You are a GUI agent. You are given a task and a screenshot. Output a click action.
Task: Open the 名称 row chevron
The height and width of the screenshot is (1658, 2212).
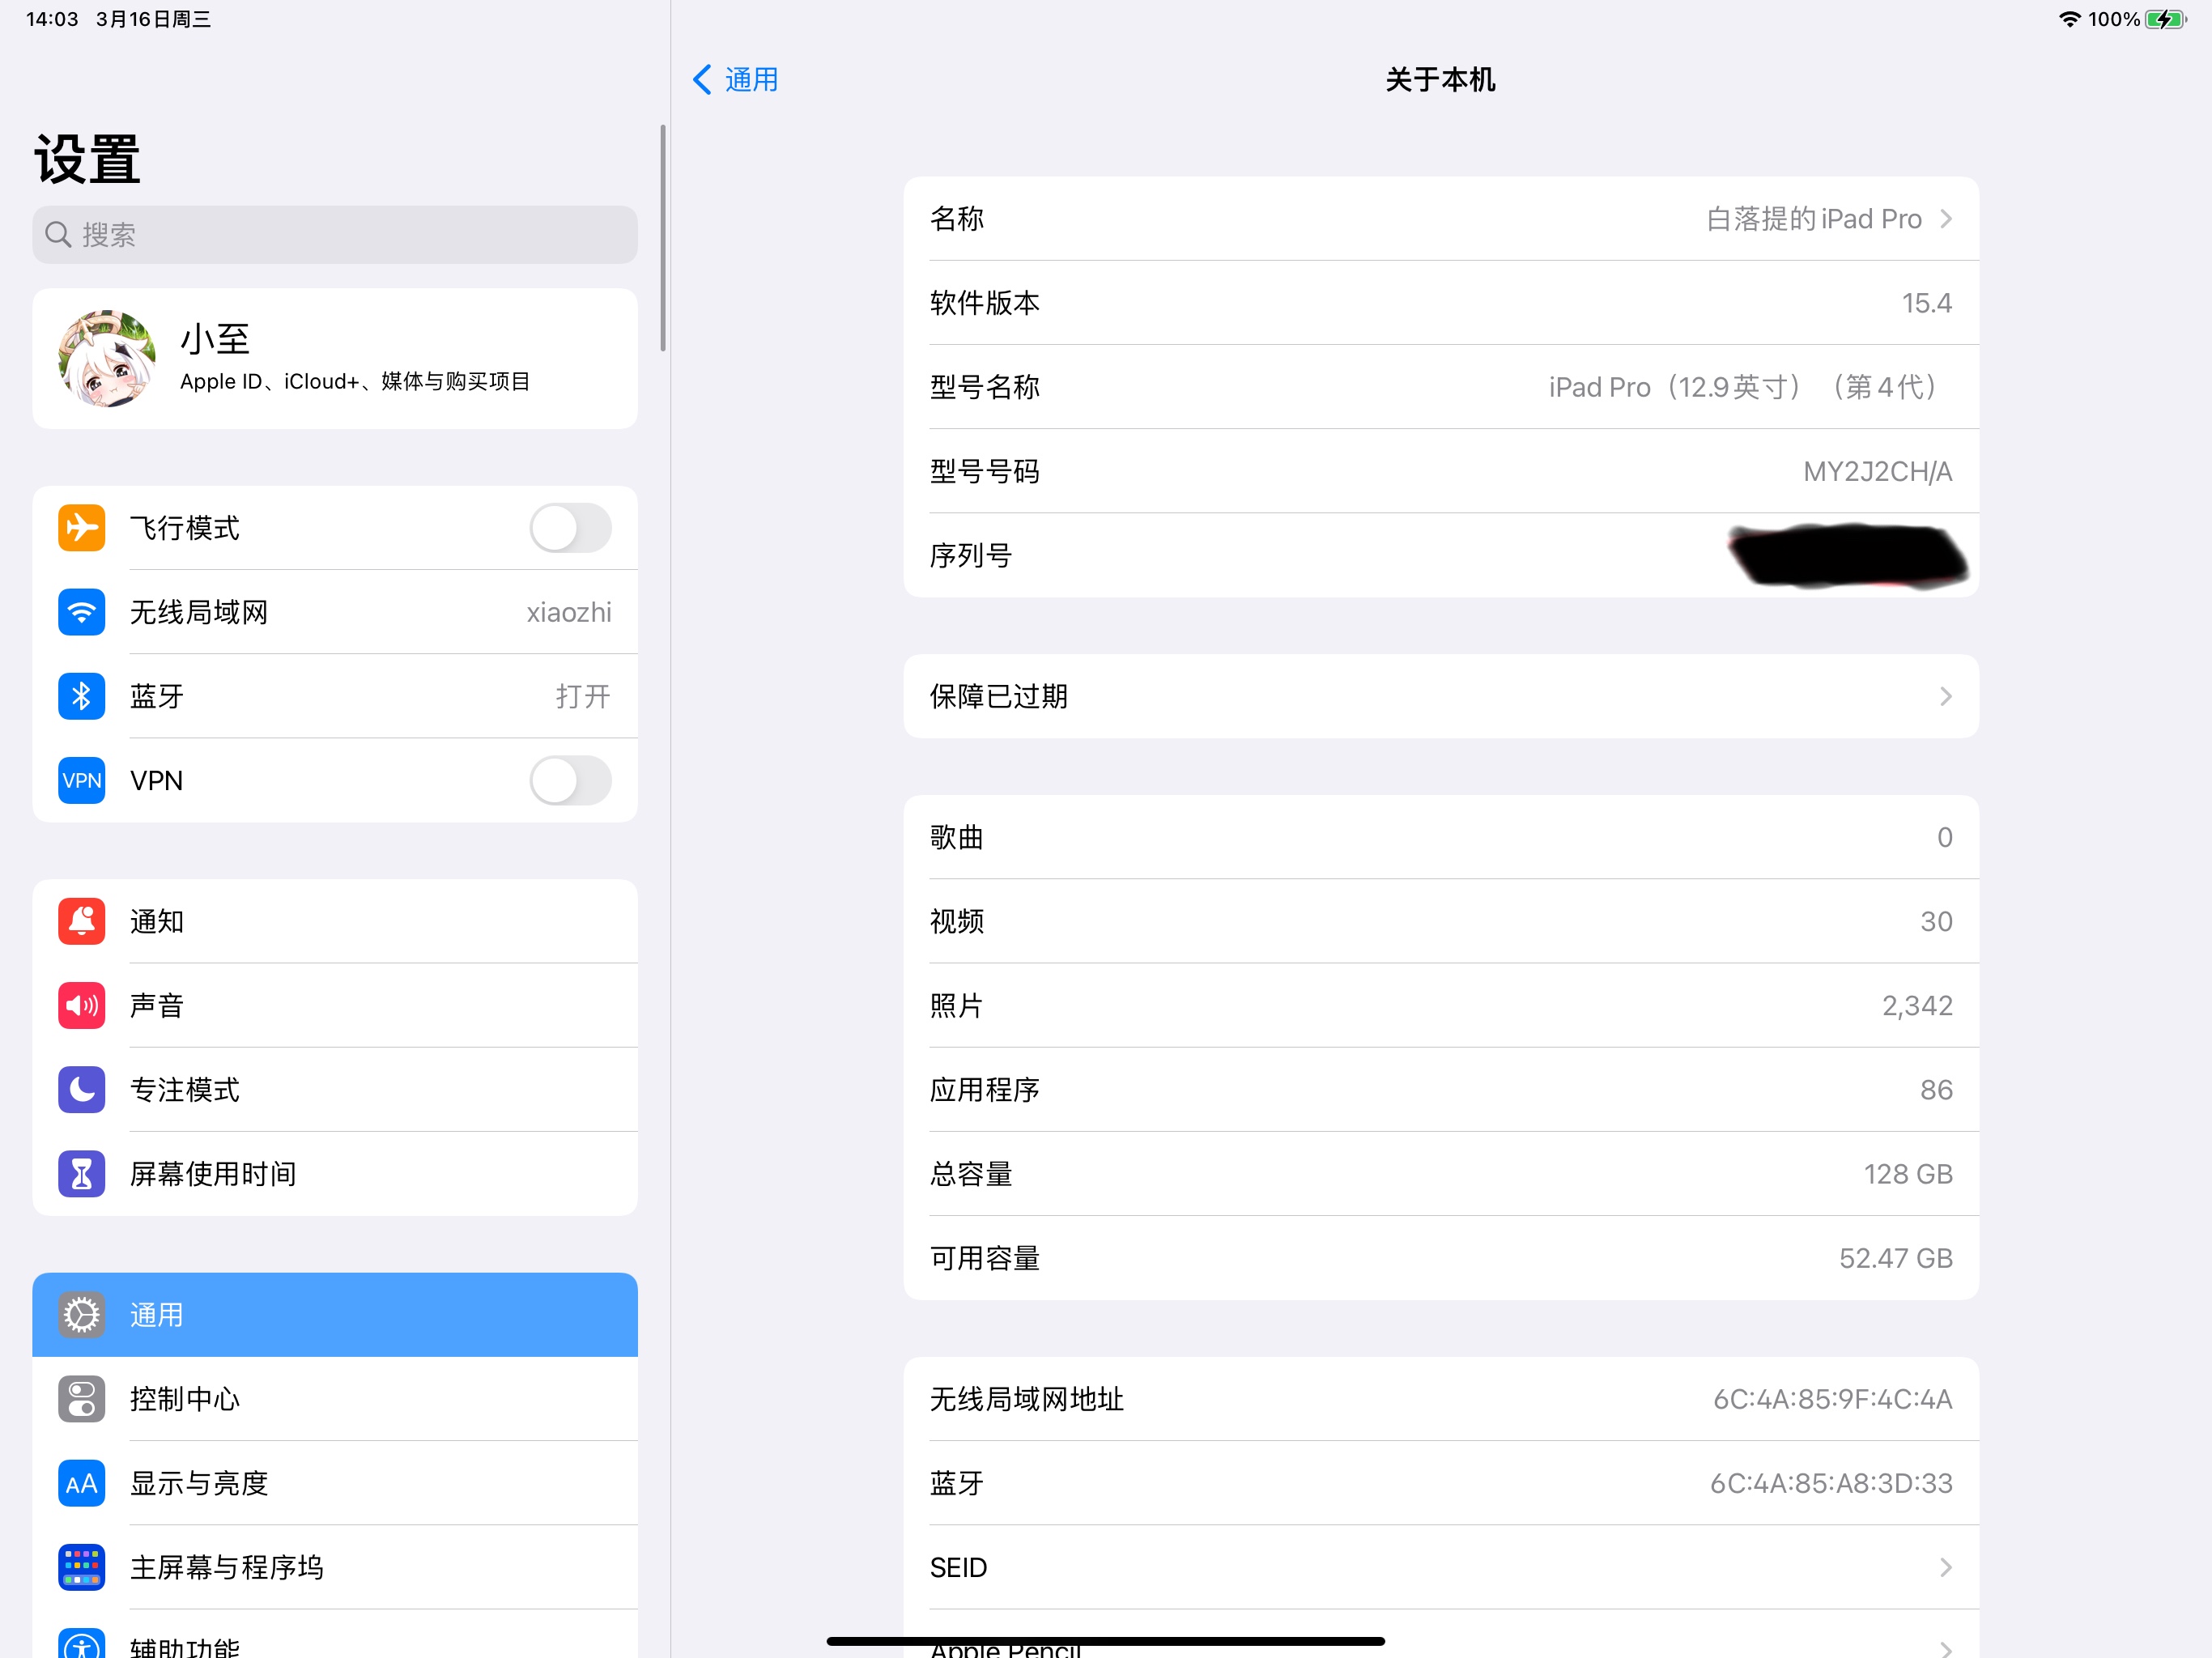[x=1945, y=219]
